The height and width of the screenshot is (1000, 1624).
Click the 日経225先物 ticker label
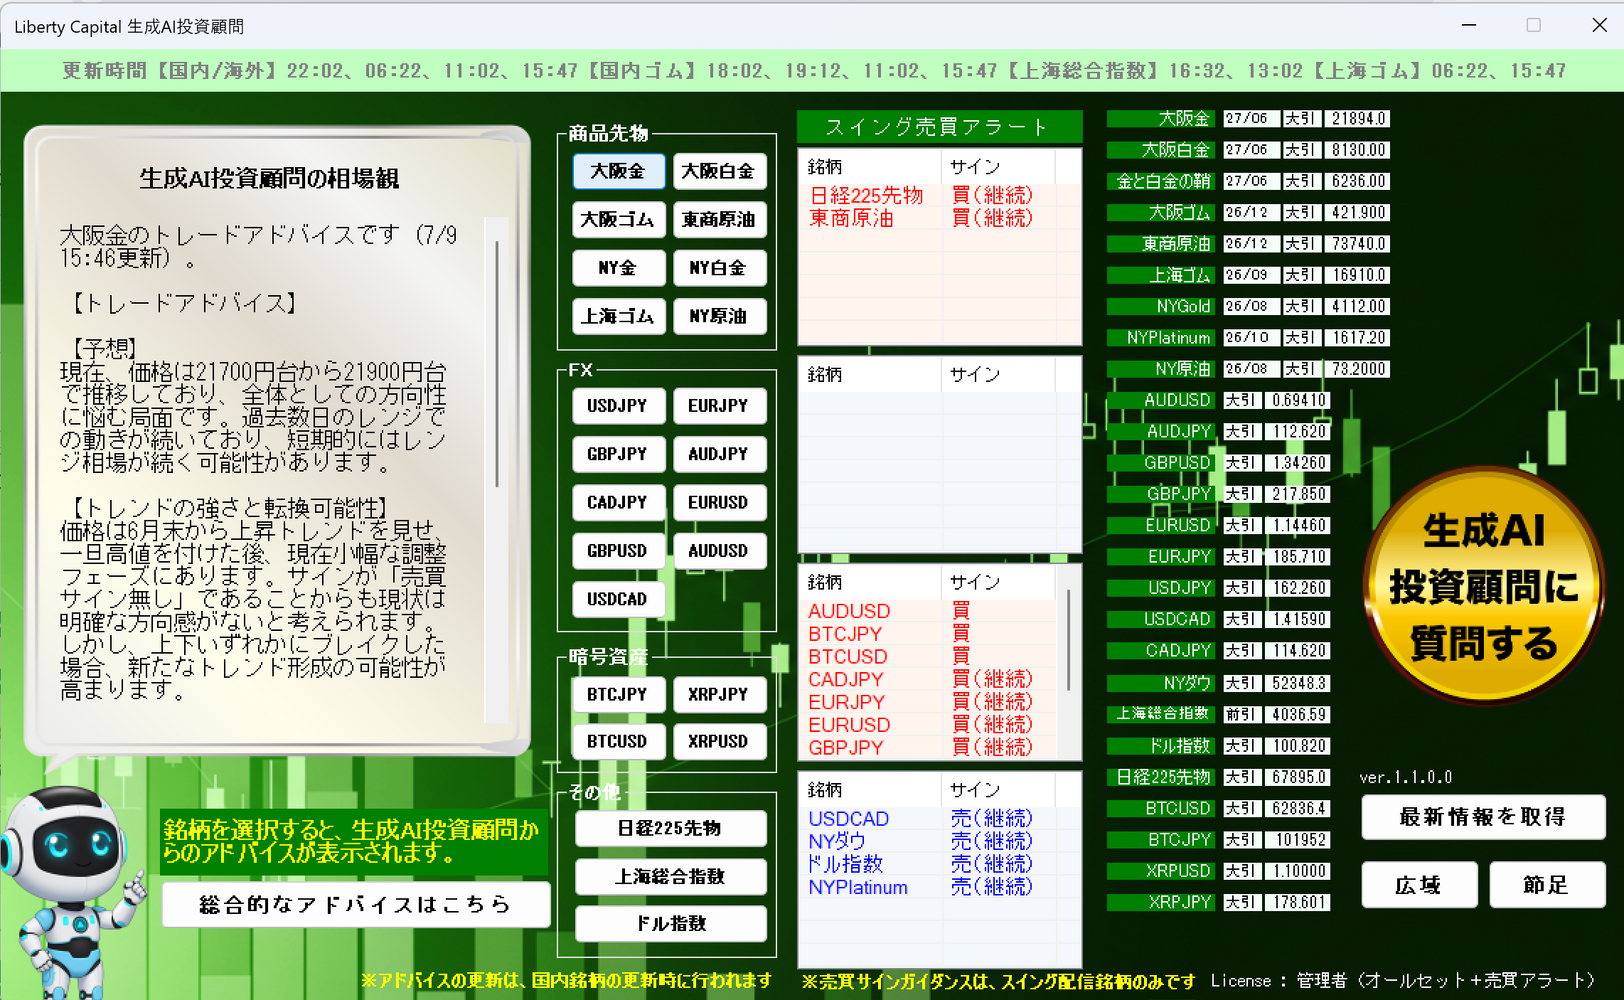pyautogui.click(x=1161, y=777)
